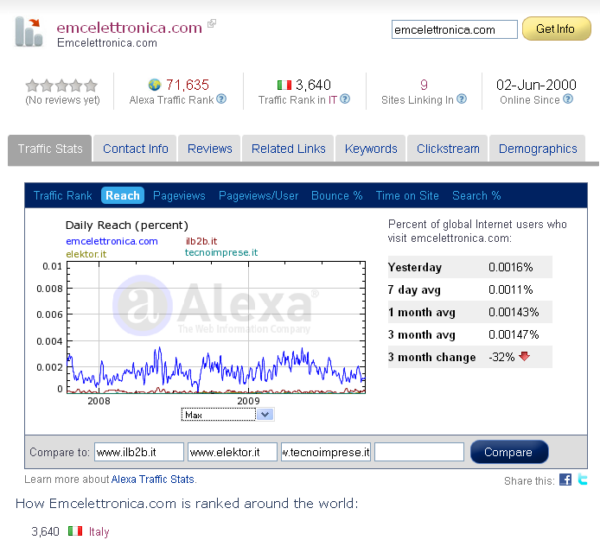The image size is (600, 540).
Task: Open the Reviews tab
Action: [210, 148]
